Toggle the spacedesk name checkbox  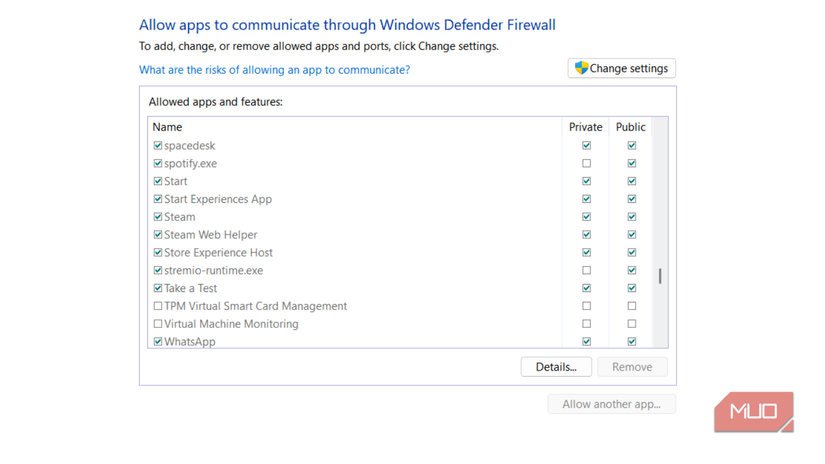(158, 146)
